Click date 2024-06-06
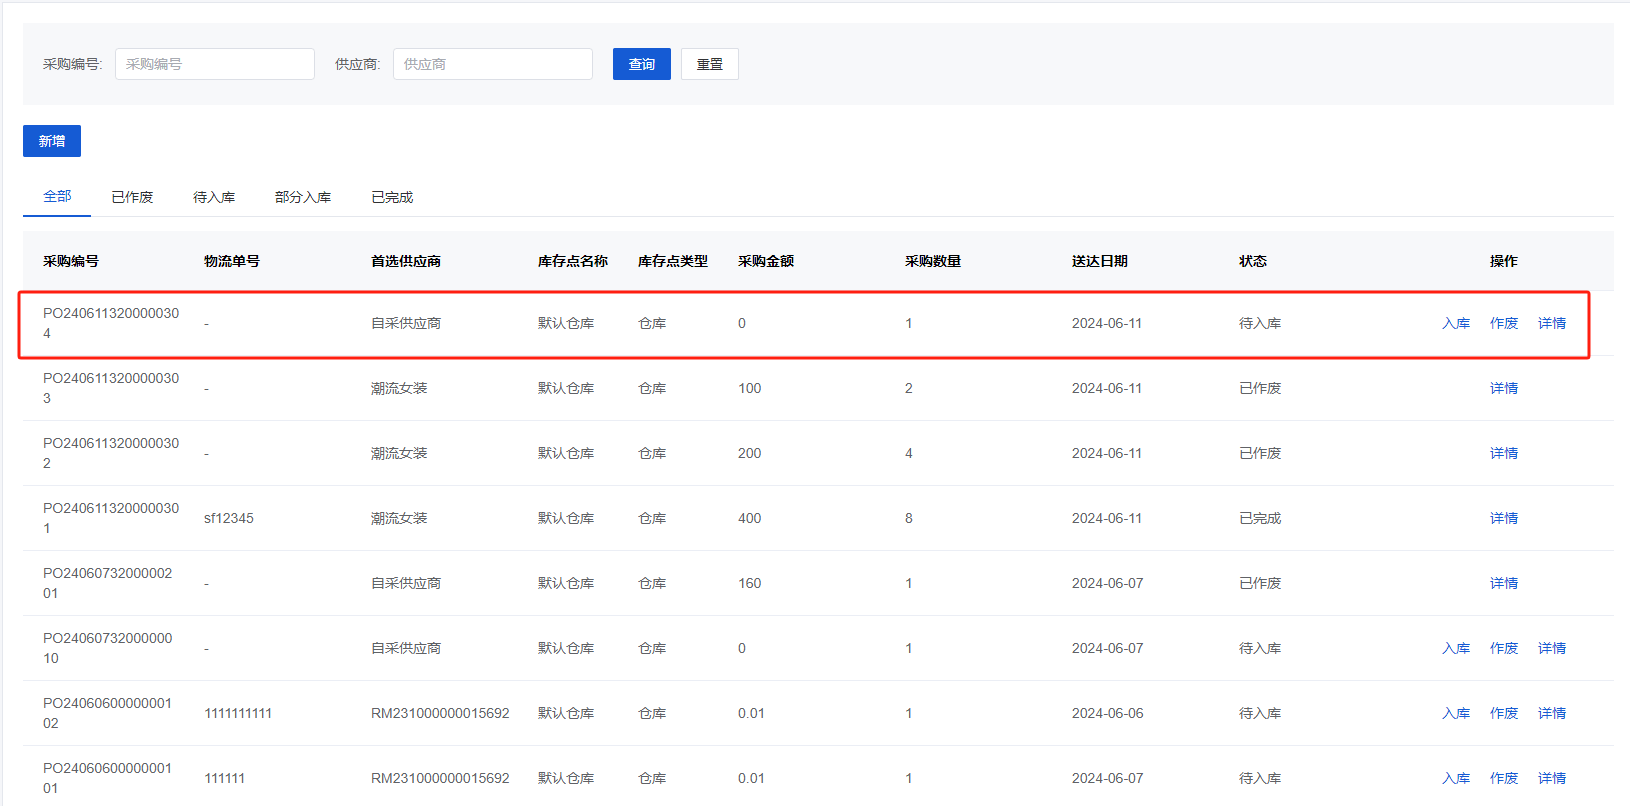This screenshot has width=1630, height=806. [1108, 713]
